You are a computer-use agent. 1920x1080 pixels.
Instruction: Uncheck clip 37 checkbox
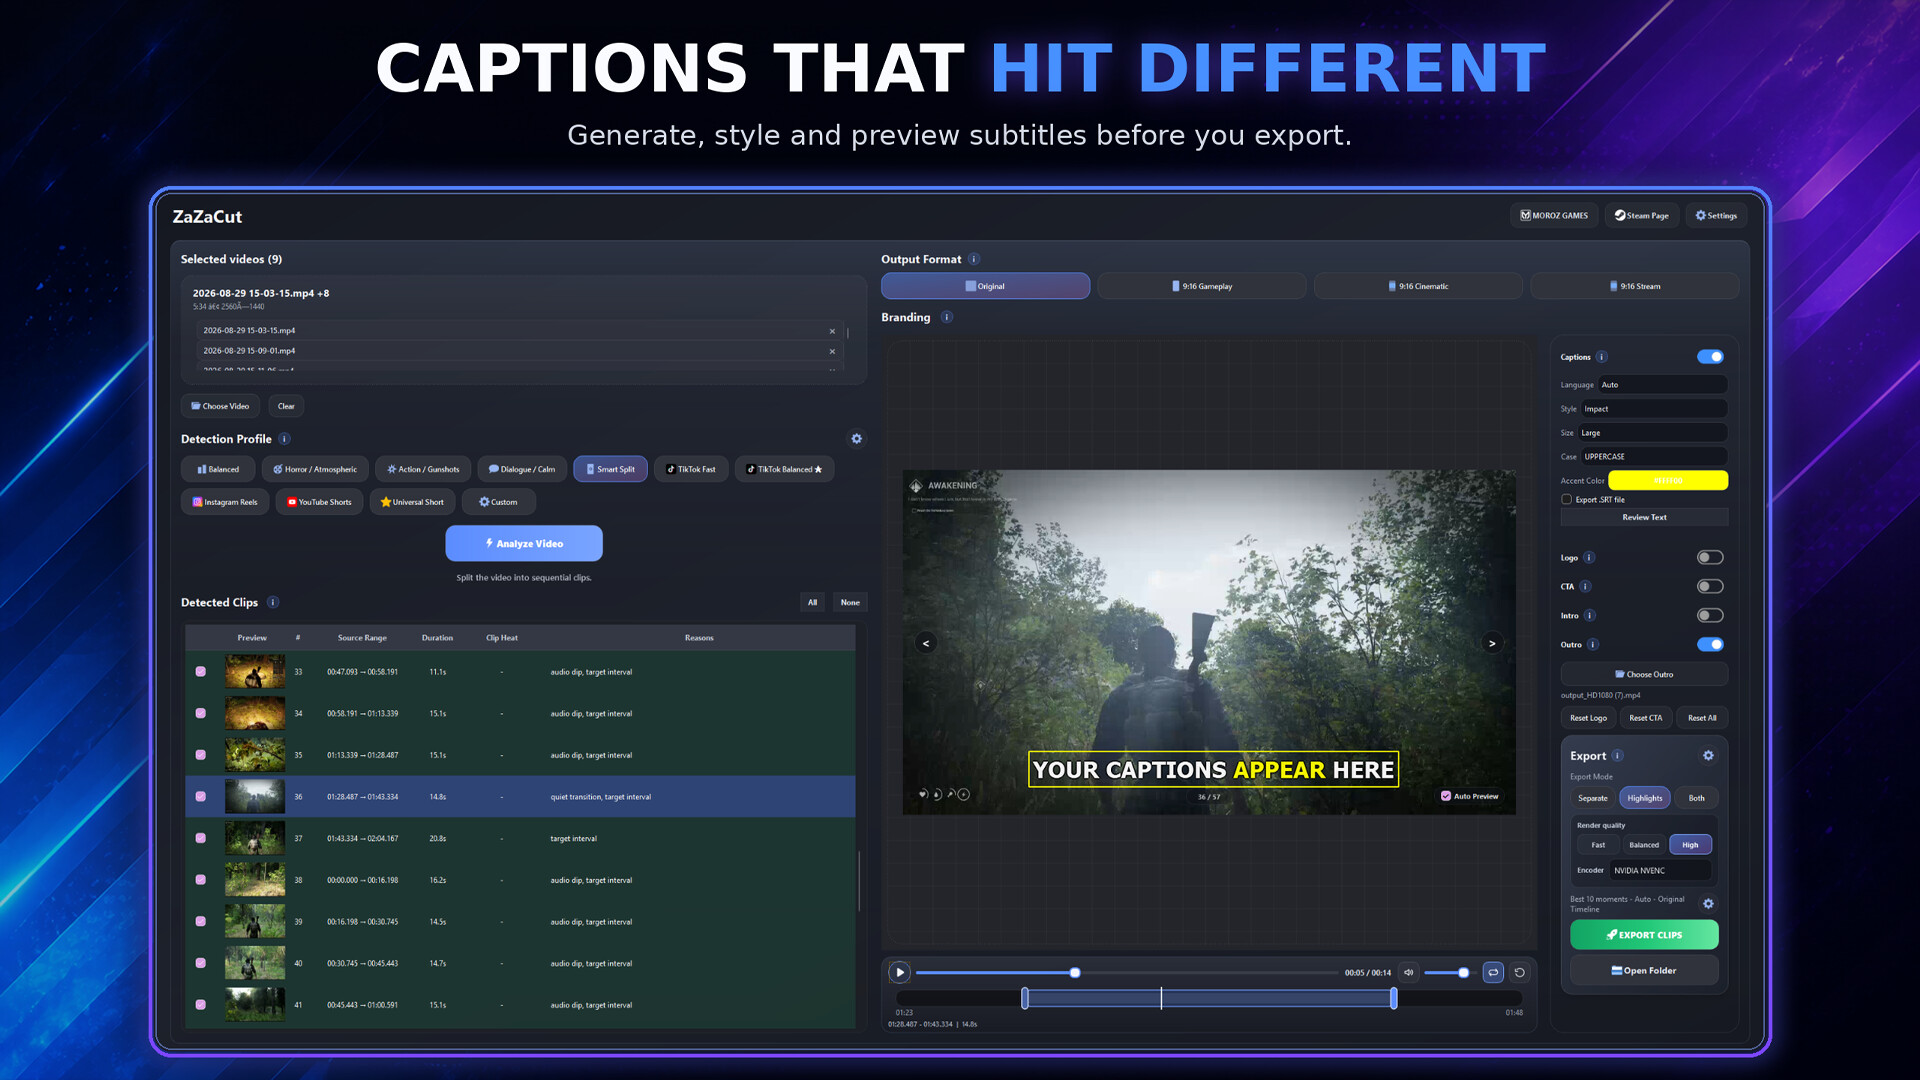[x=201, y=838]
